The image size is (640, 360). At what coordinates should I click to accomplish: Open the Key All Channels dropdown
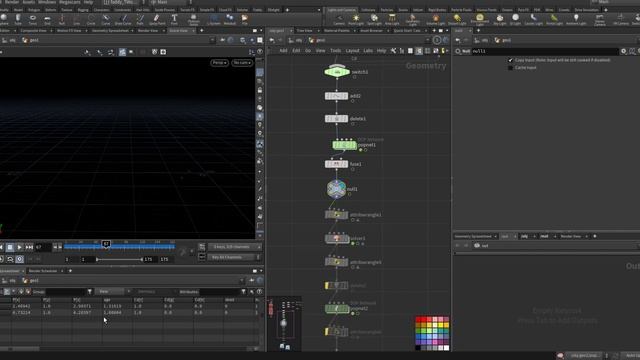[x=234, y=257]
